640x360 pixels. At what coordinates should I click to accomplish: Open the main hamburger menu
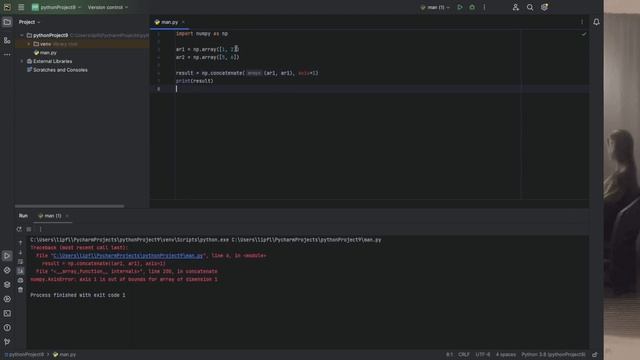tap(21, 7)
